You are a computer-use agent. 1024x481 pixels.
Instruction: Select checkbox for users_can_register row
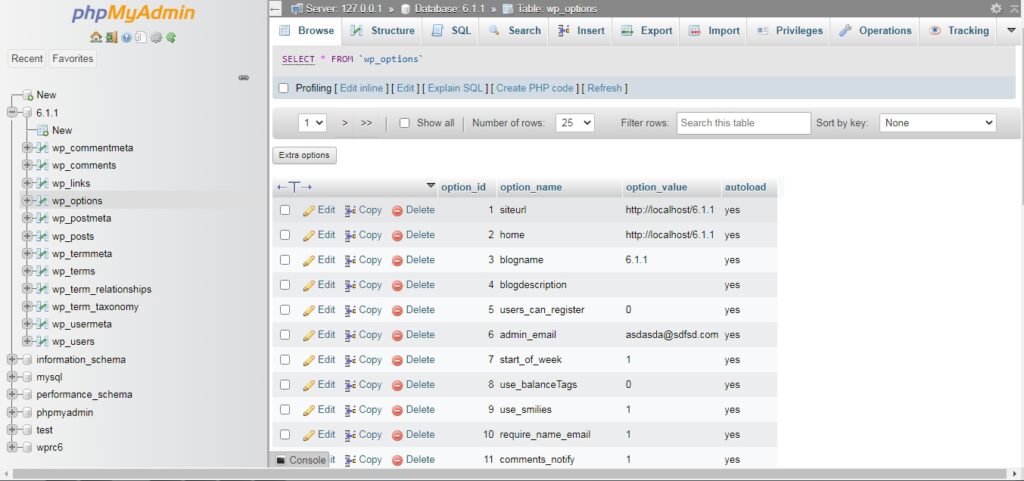[x=285, y=310]
